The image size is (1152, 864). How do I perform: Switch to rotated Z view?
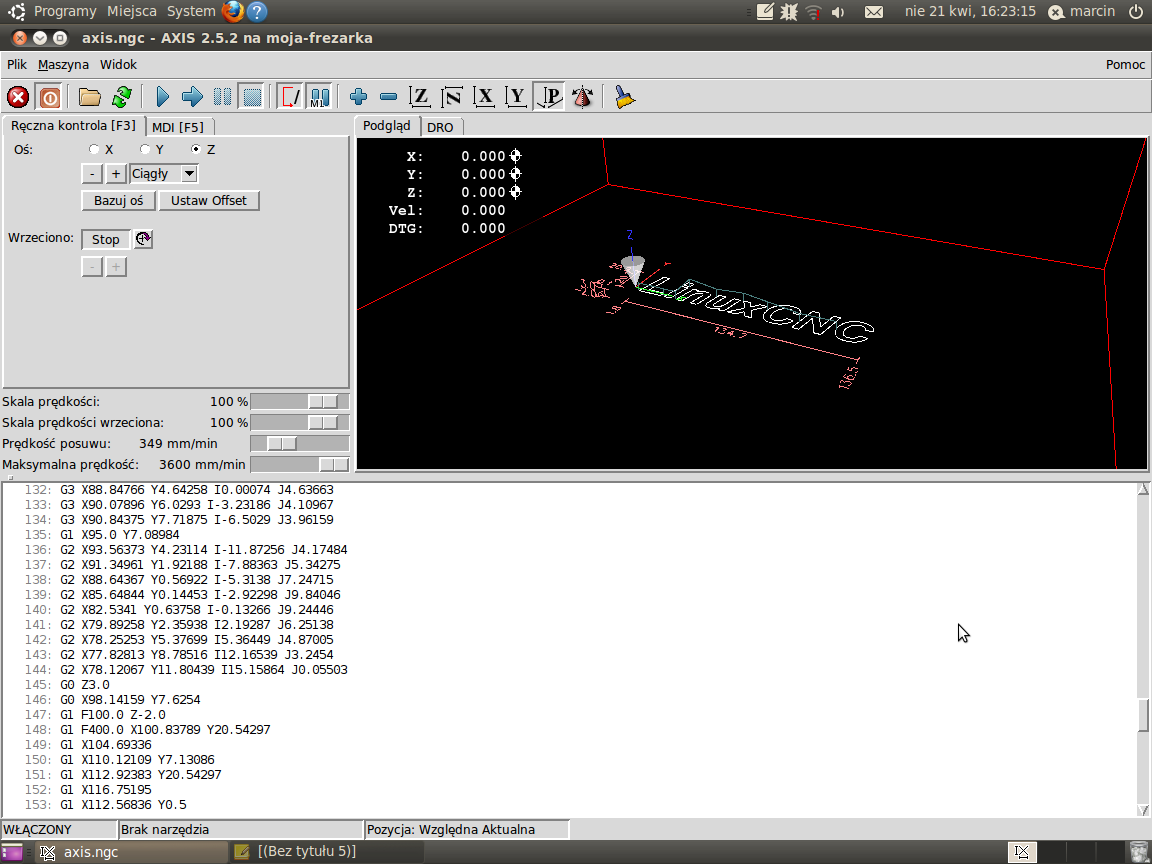pyautogui.click(x=451, y=97)
